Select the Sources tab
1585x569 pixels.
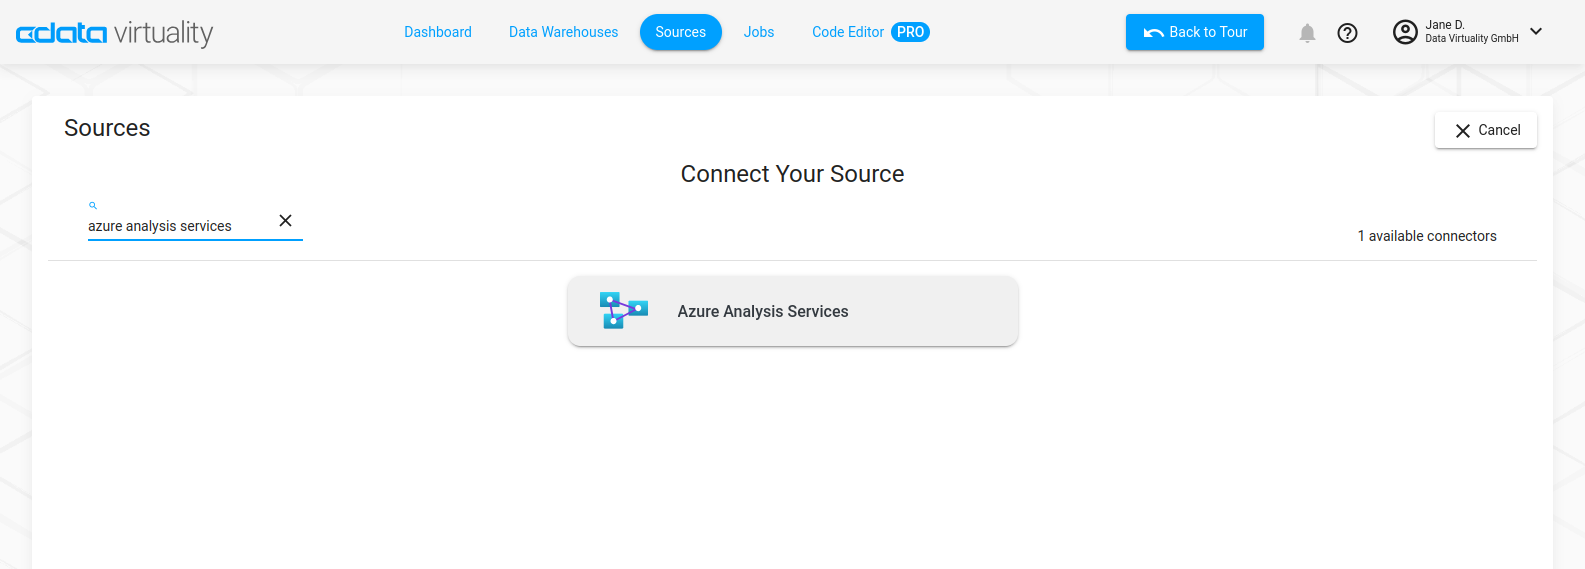680,32
